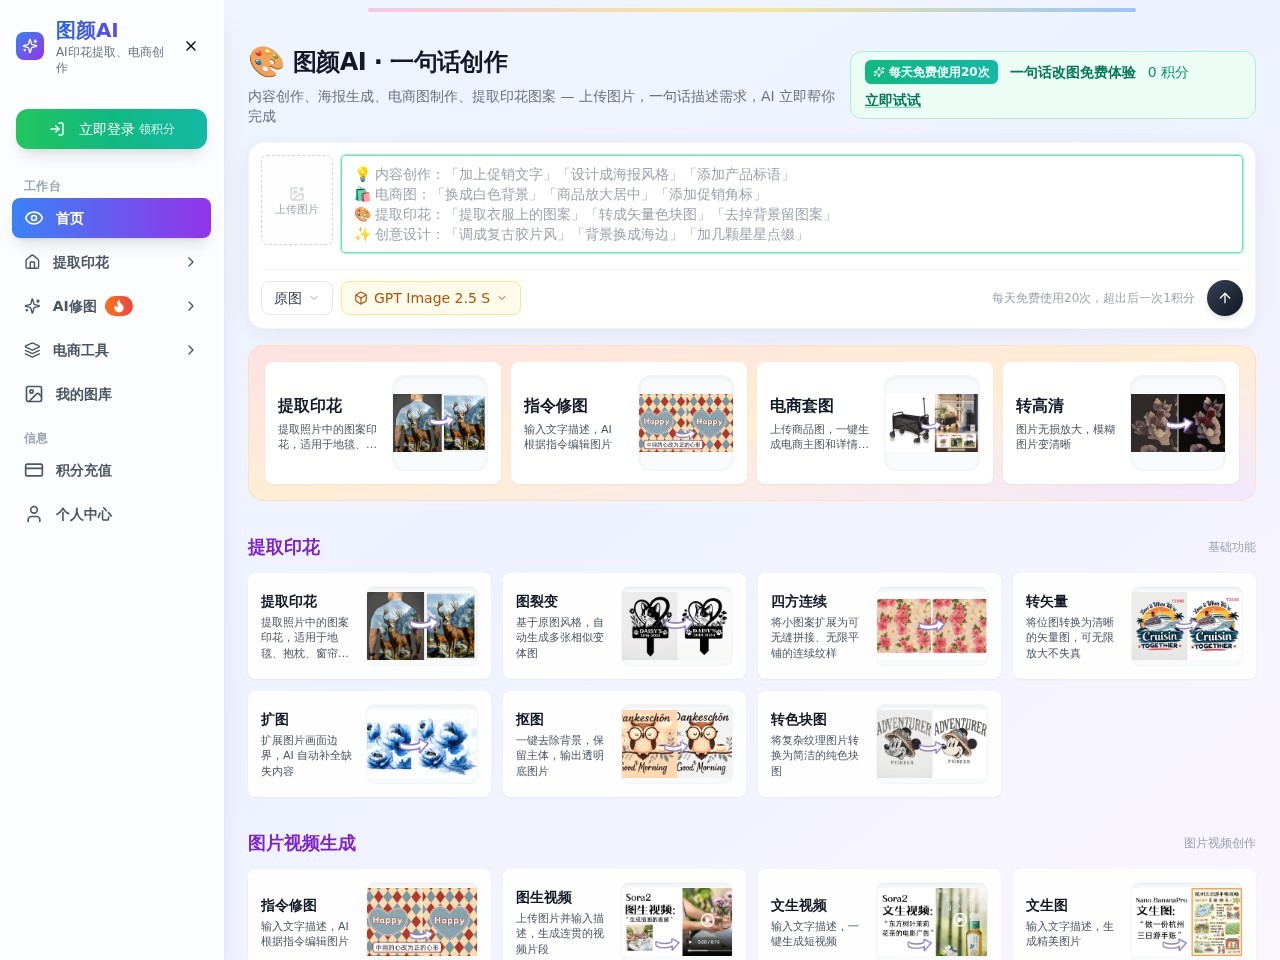Click the 立即登录 领积分 button

click(x=111, y=129)
